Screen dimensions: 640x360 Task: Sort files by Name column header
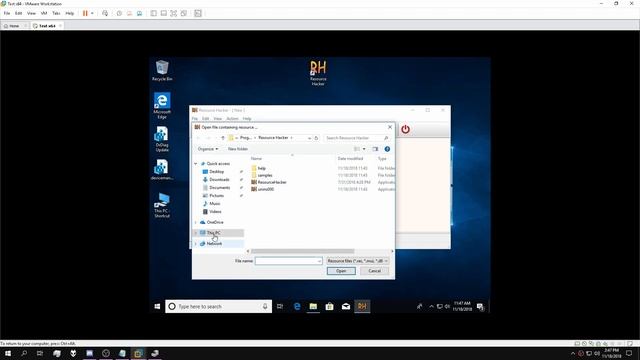(x=256, y=158)
